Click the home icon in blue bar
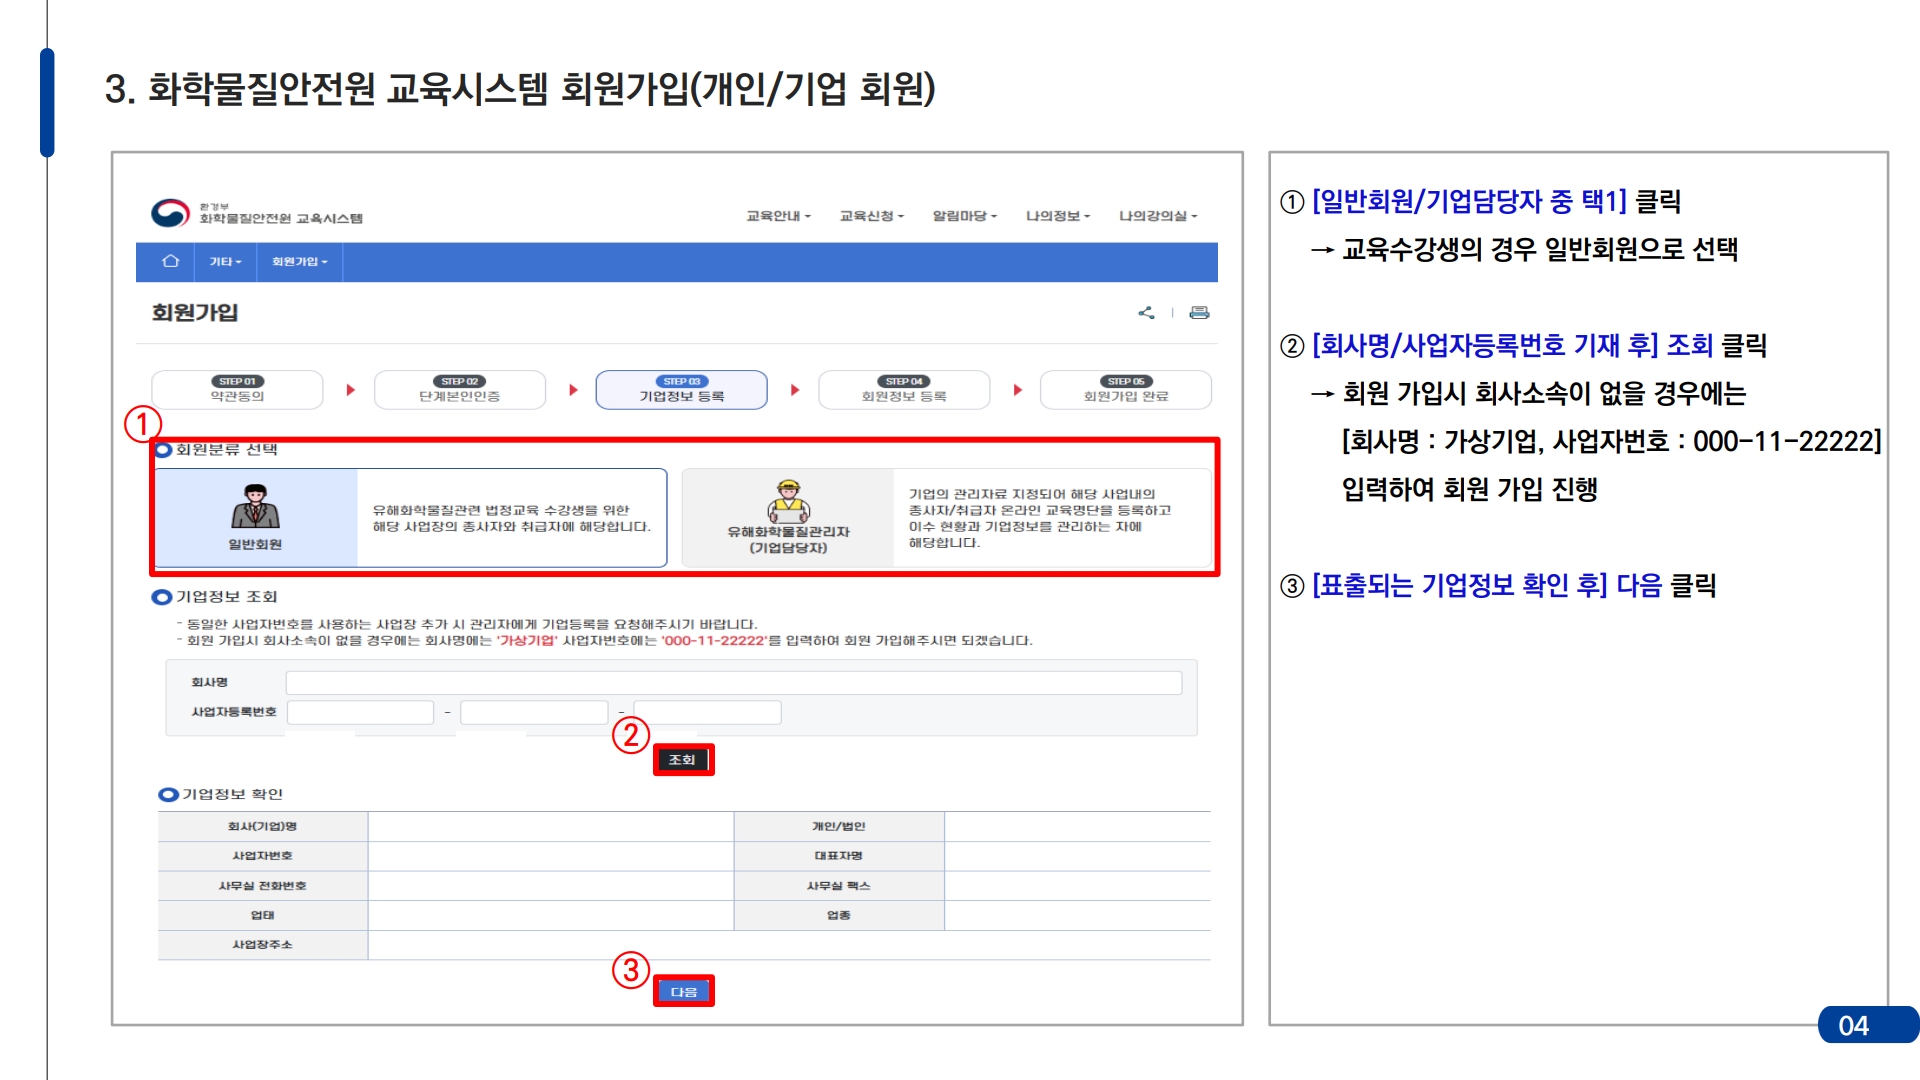 [171, 261]
